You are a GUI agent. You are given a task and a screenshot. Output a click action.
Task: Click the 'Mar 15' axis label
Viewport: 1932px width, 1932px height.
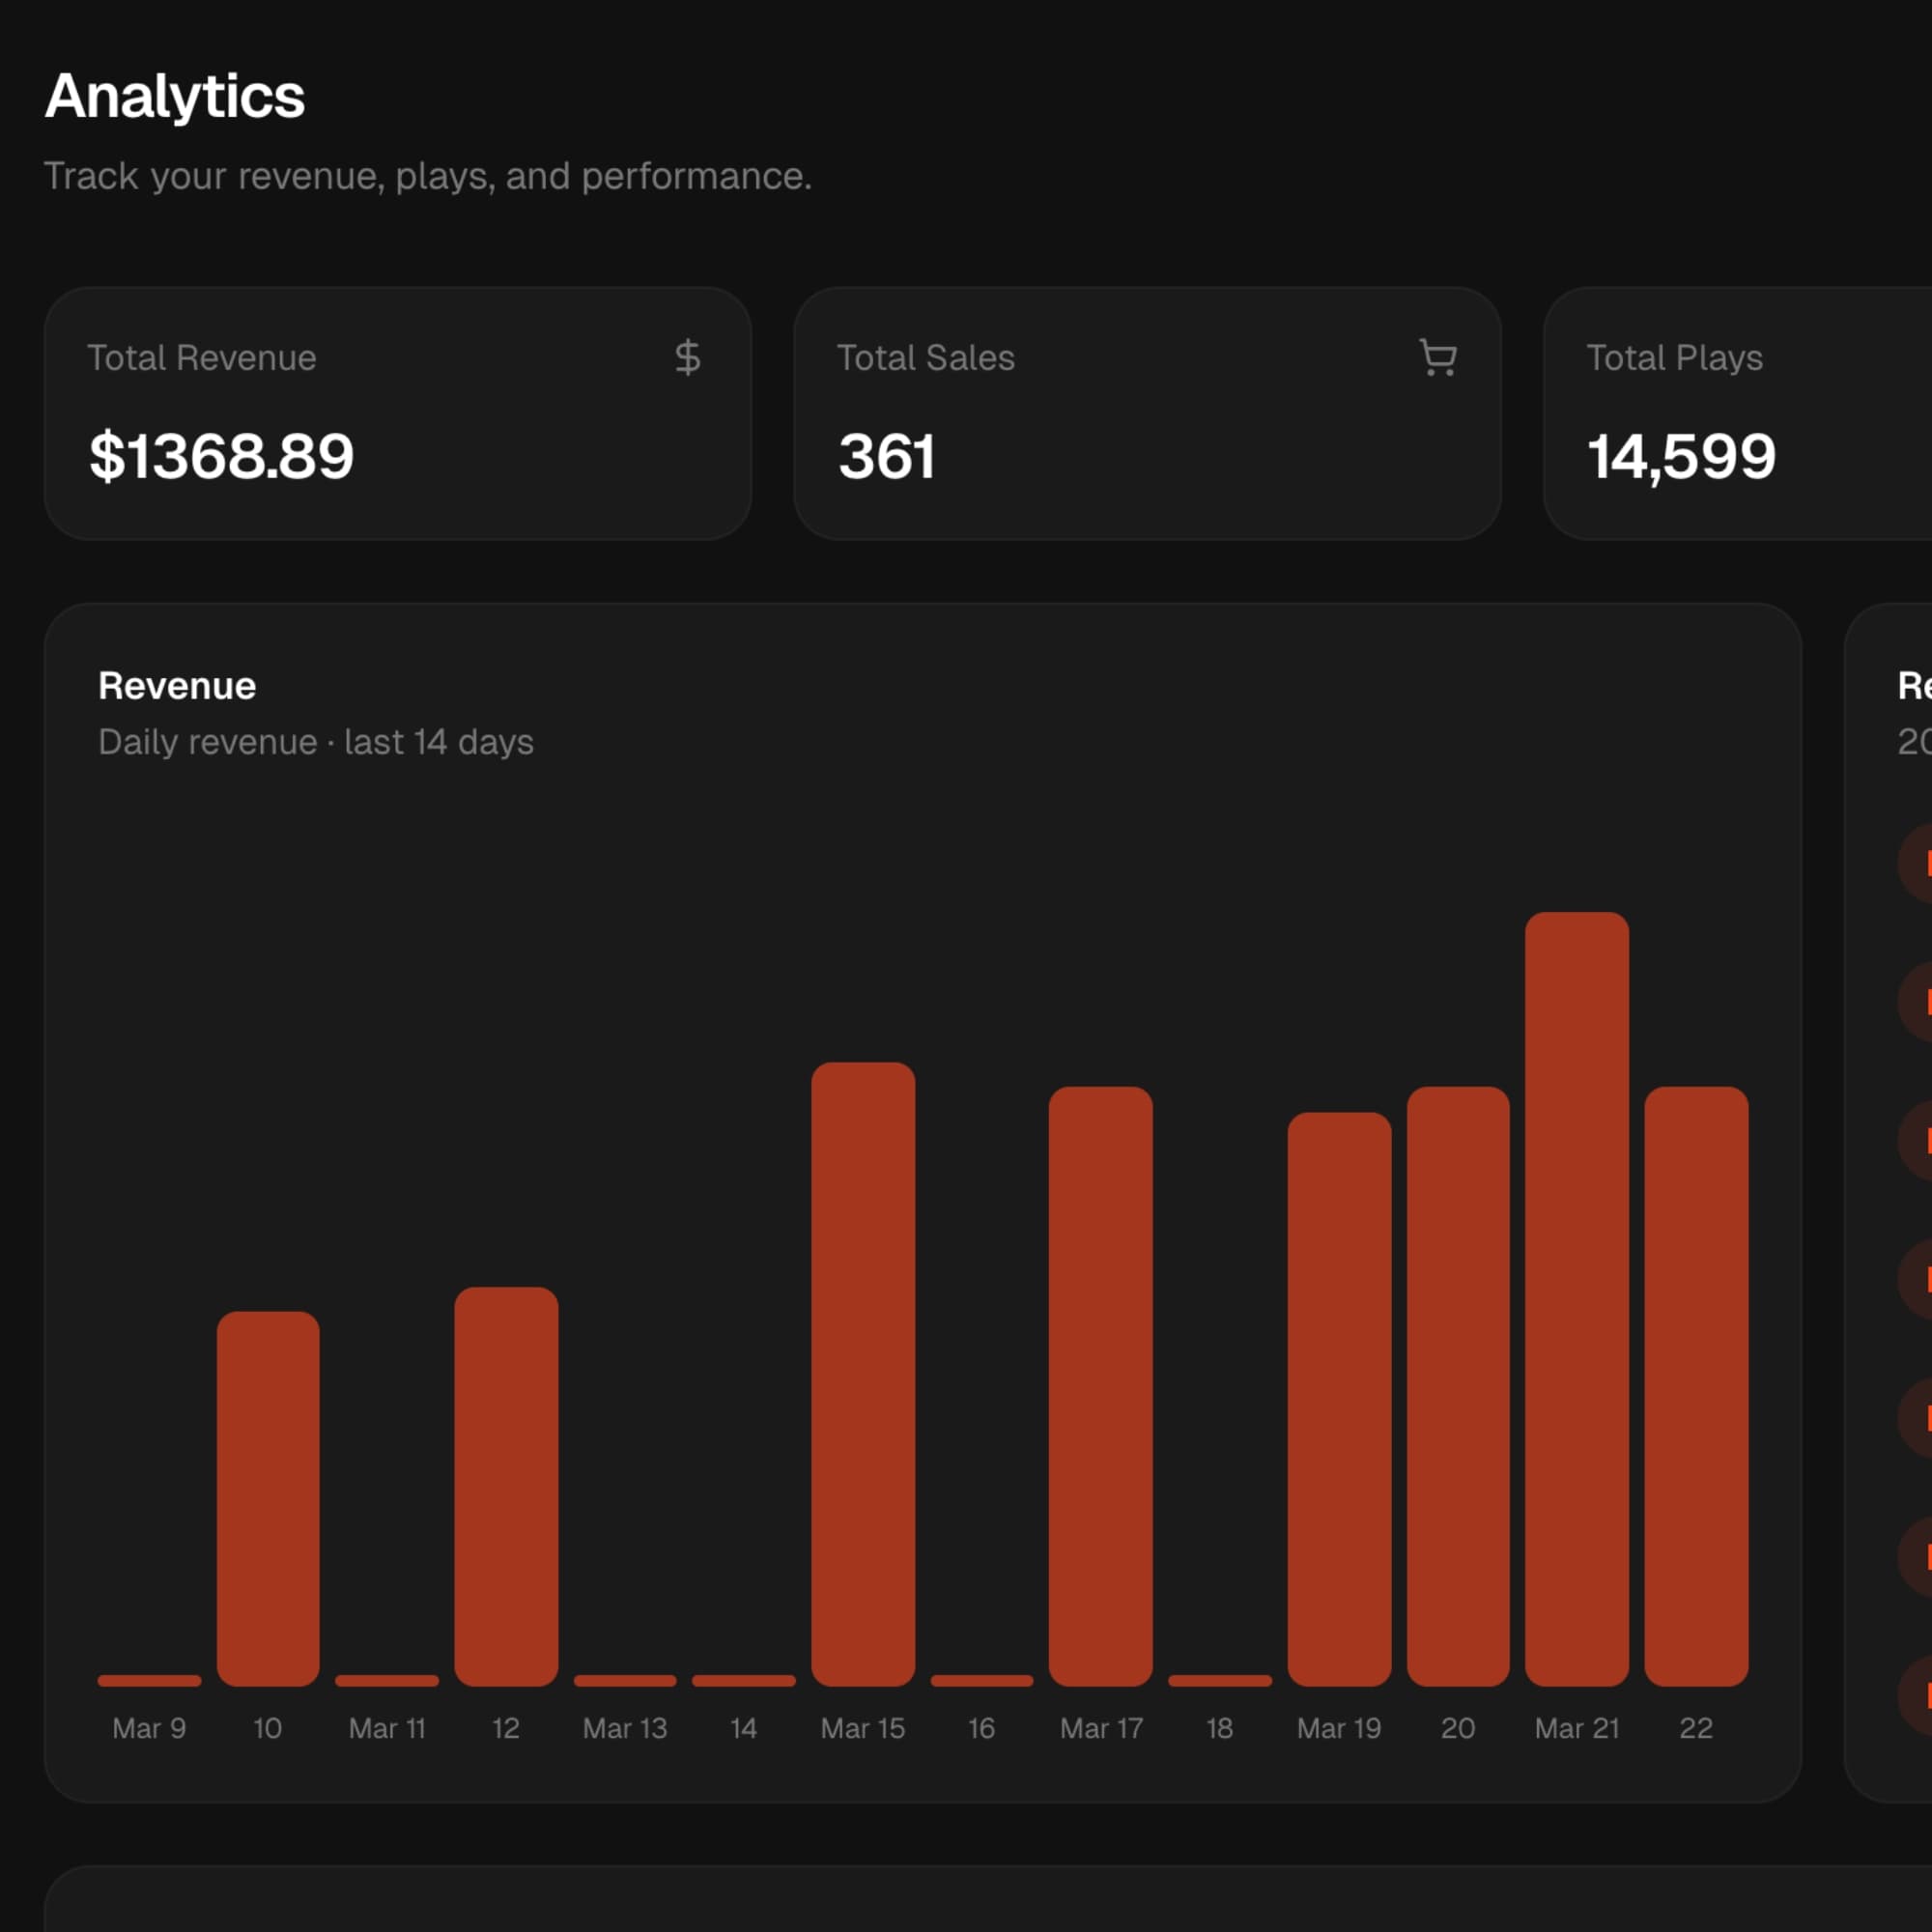863,1728
